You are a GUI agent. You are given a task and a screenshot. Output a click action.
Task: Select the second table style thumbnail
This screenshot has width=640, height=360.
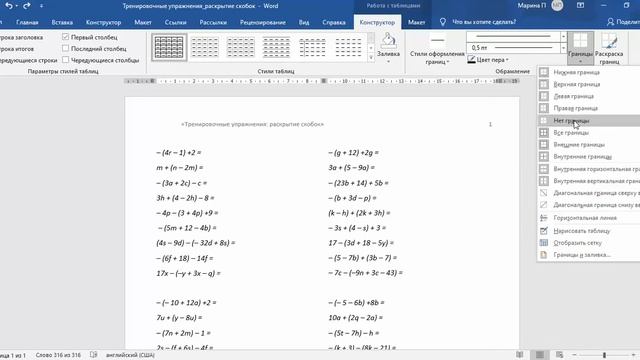(205, 47)
